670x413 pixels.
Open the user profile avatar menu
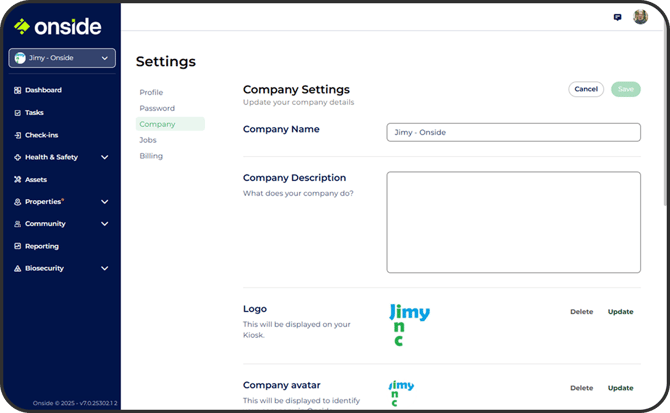pyautogui.click(x=640, y=17)
